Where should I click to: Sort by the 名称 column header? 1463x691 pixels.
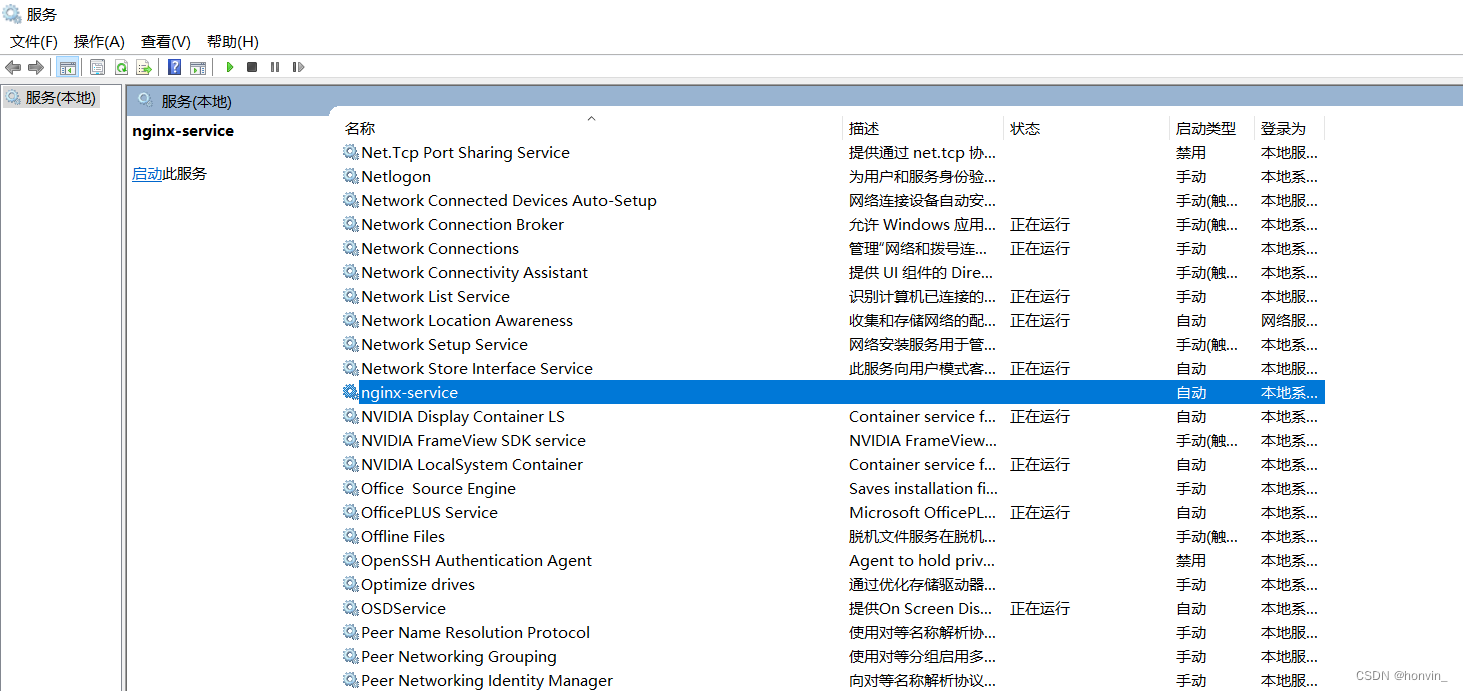pyautogui.click(x=360, y=128)
